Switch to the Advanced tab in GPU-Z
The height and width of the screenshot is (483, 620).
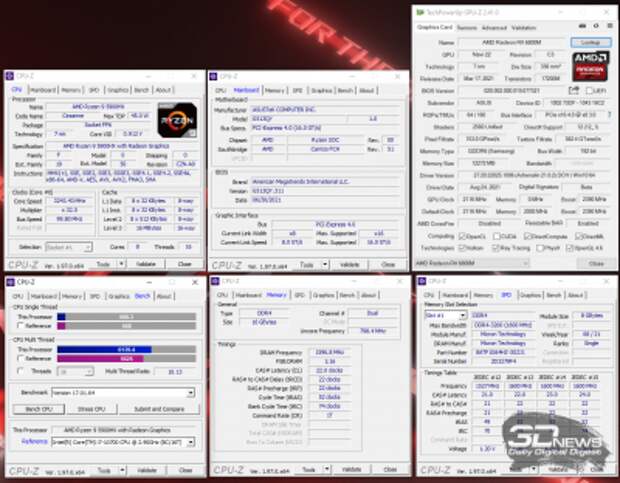(494, 28)
